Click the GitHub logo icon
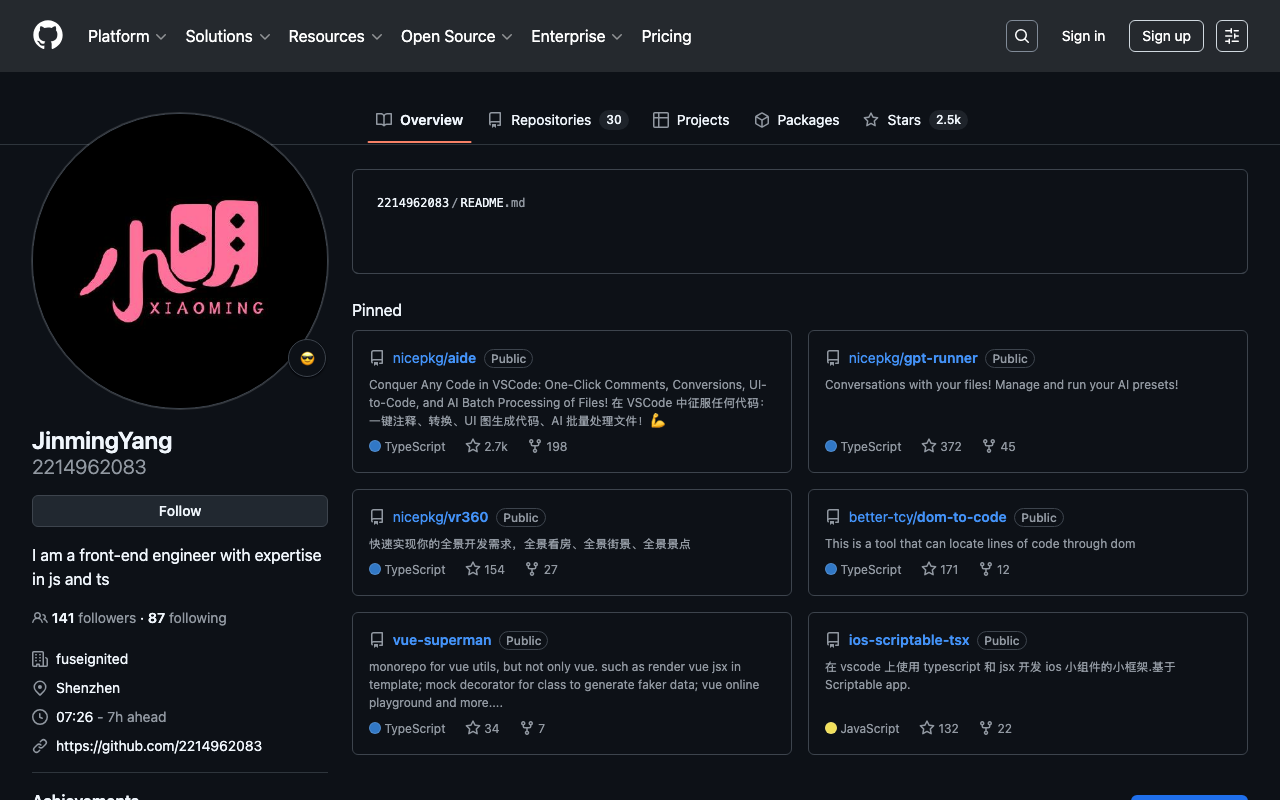 coord(48,36)
